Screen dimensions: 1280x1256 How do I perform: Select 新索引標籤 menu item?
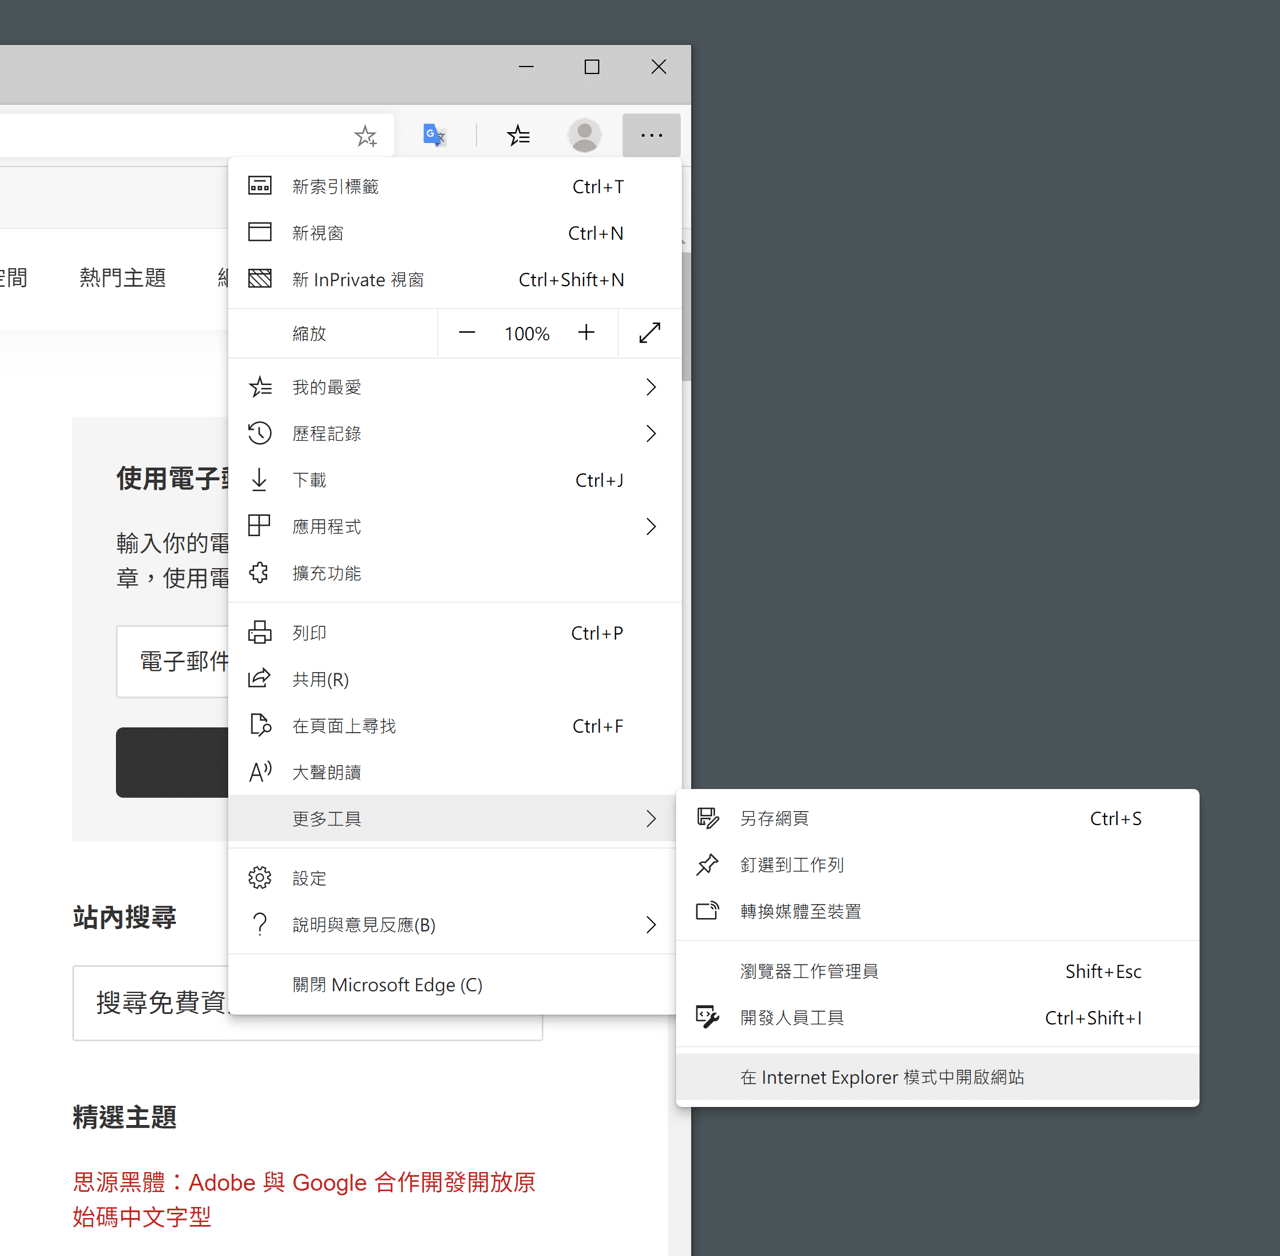455,186
